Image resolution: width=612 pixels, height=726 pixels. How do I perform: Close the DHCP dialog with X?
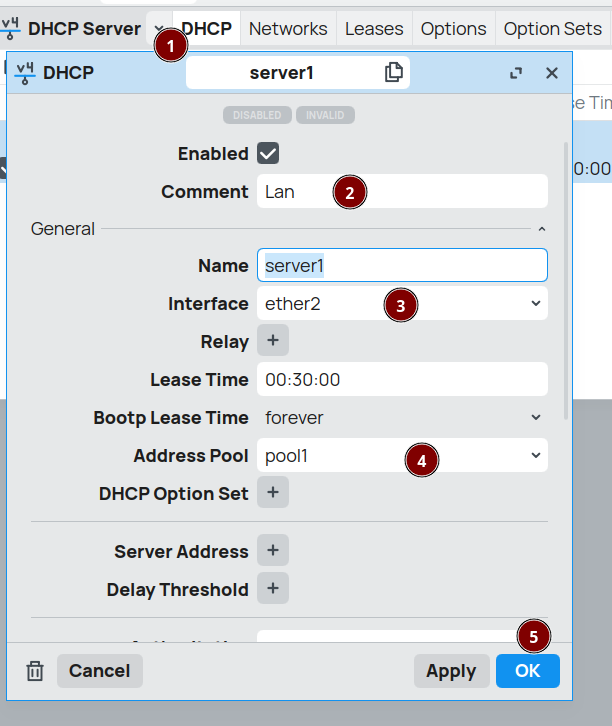pyautogui.click(x=552, y=73)
